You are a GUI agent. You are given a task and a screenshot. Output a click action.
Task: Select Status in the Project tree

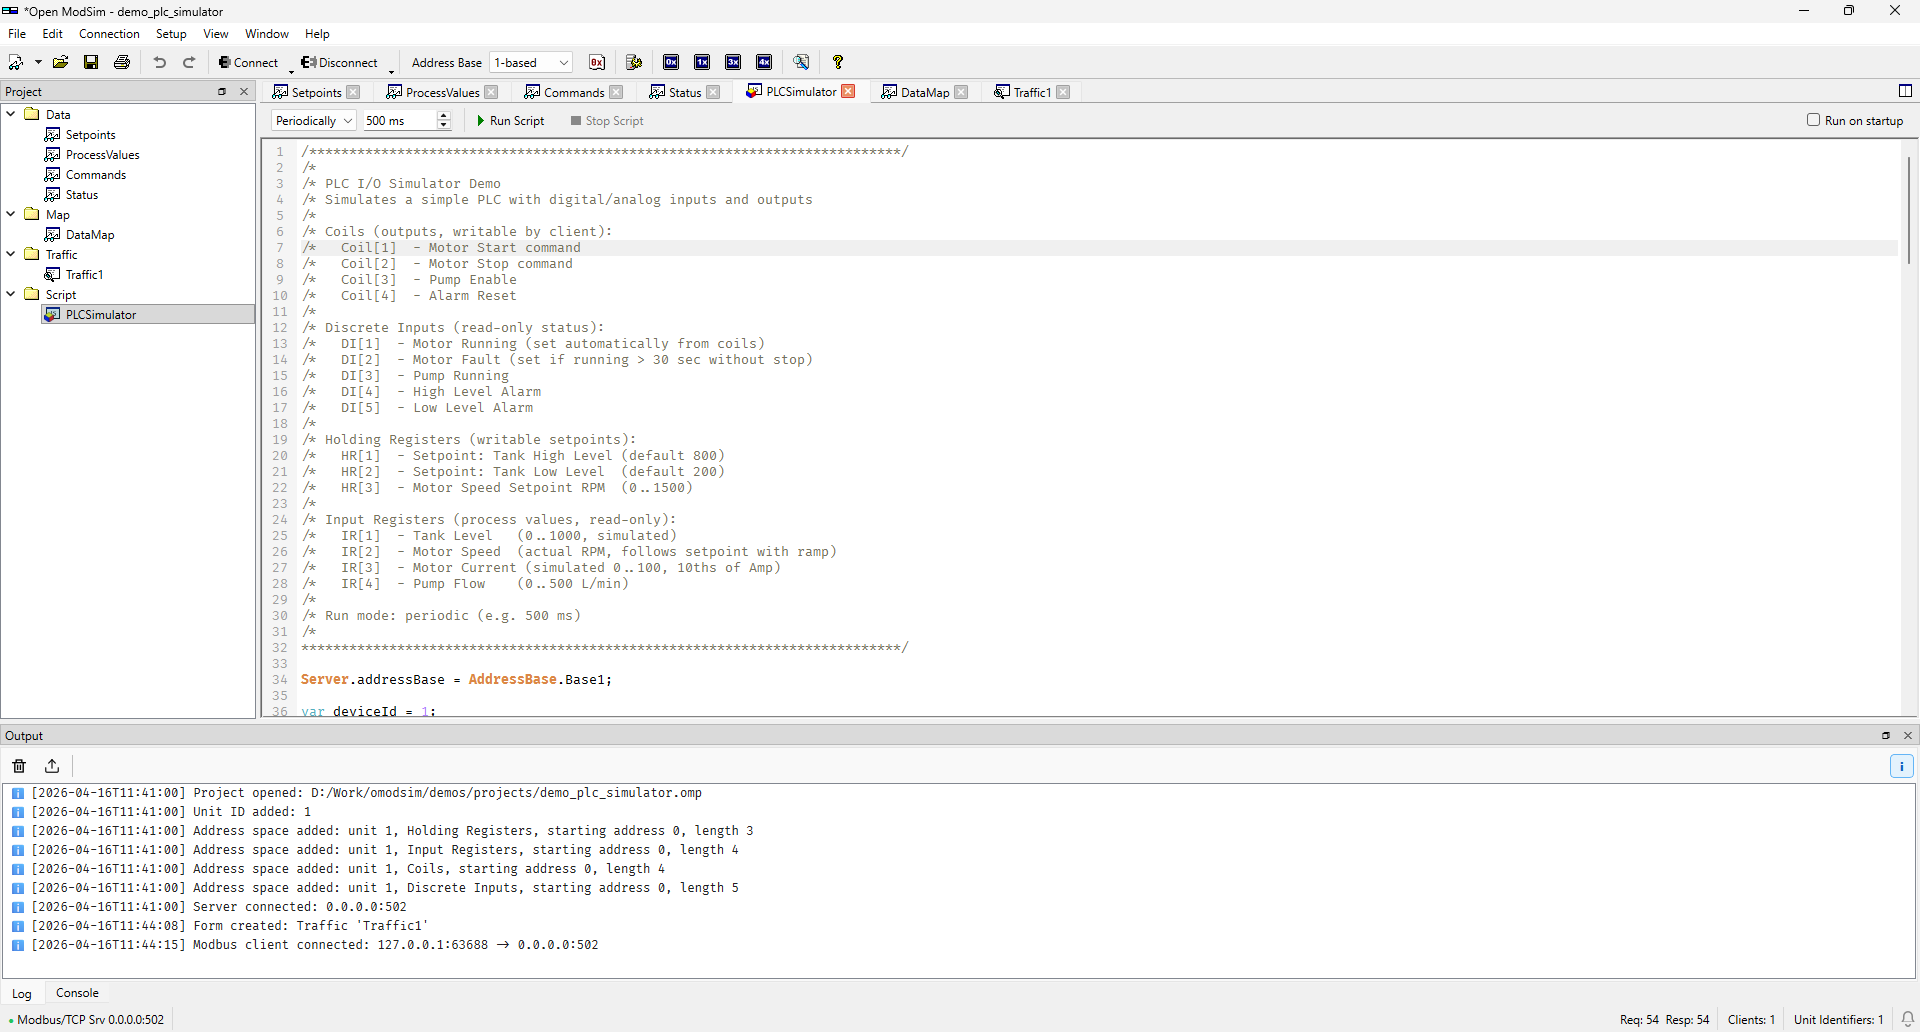(81, 194)
